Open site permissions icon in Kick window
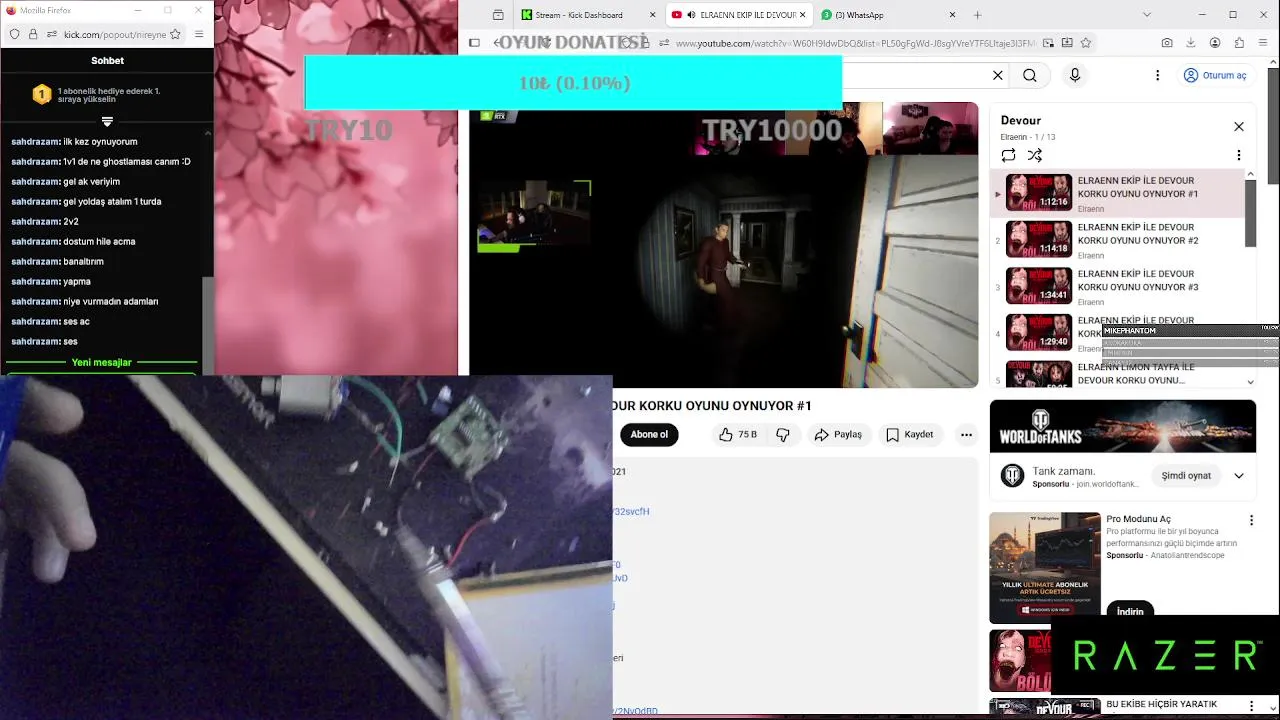The image size is (1280, 720). tap(50, 34)
